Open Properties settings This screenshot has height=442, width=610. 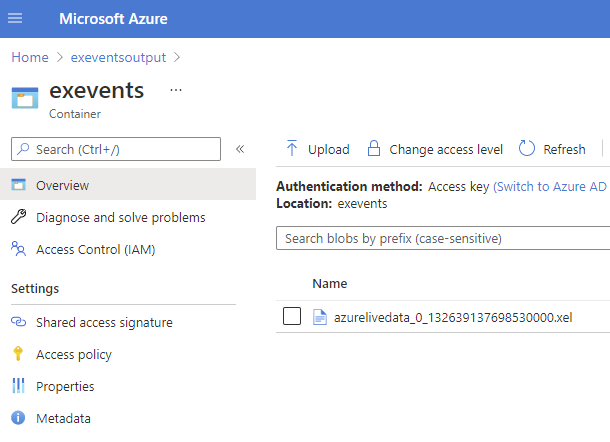[65, 386]
